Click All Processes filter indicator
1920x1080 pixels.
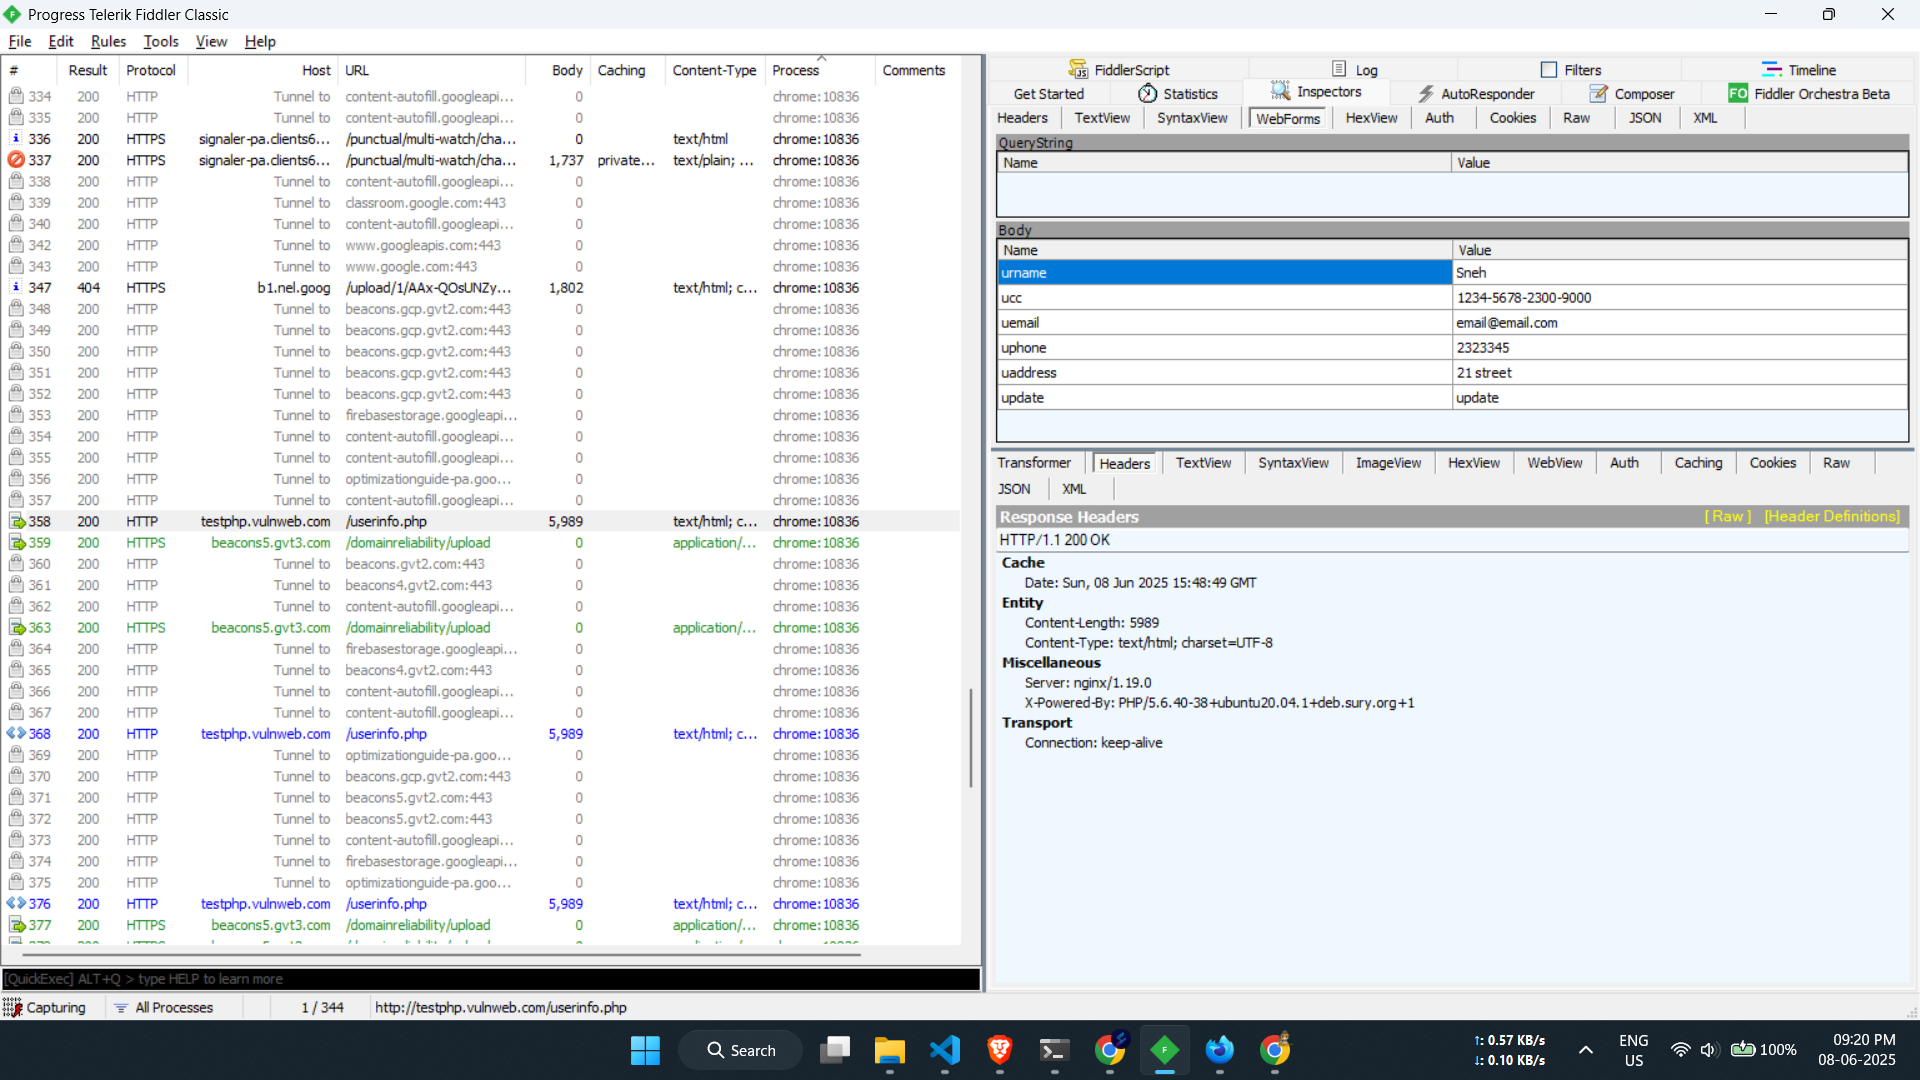point(164,1008)
